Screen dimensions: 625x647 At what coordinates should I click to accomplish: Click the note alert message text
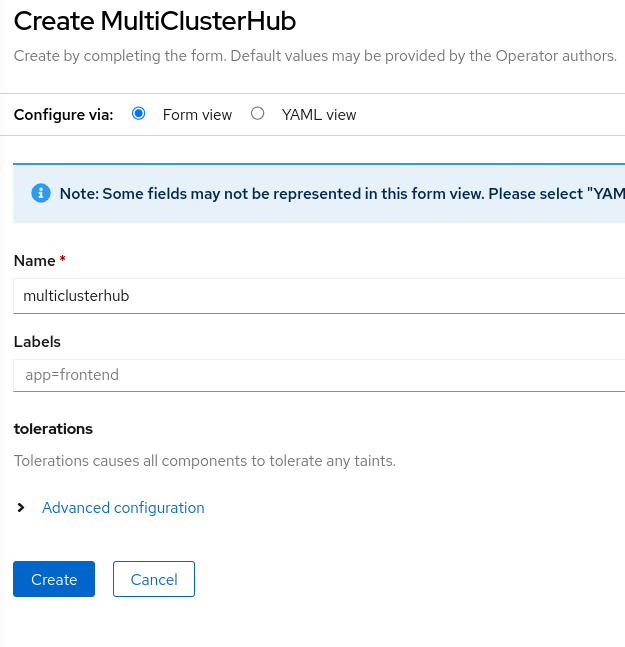340,193
